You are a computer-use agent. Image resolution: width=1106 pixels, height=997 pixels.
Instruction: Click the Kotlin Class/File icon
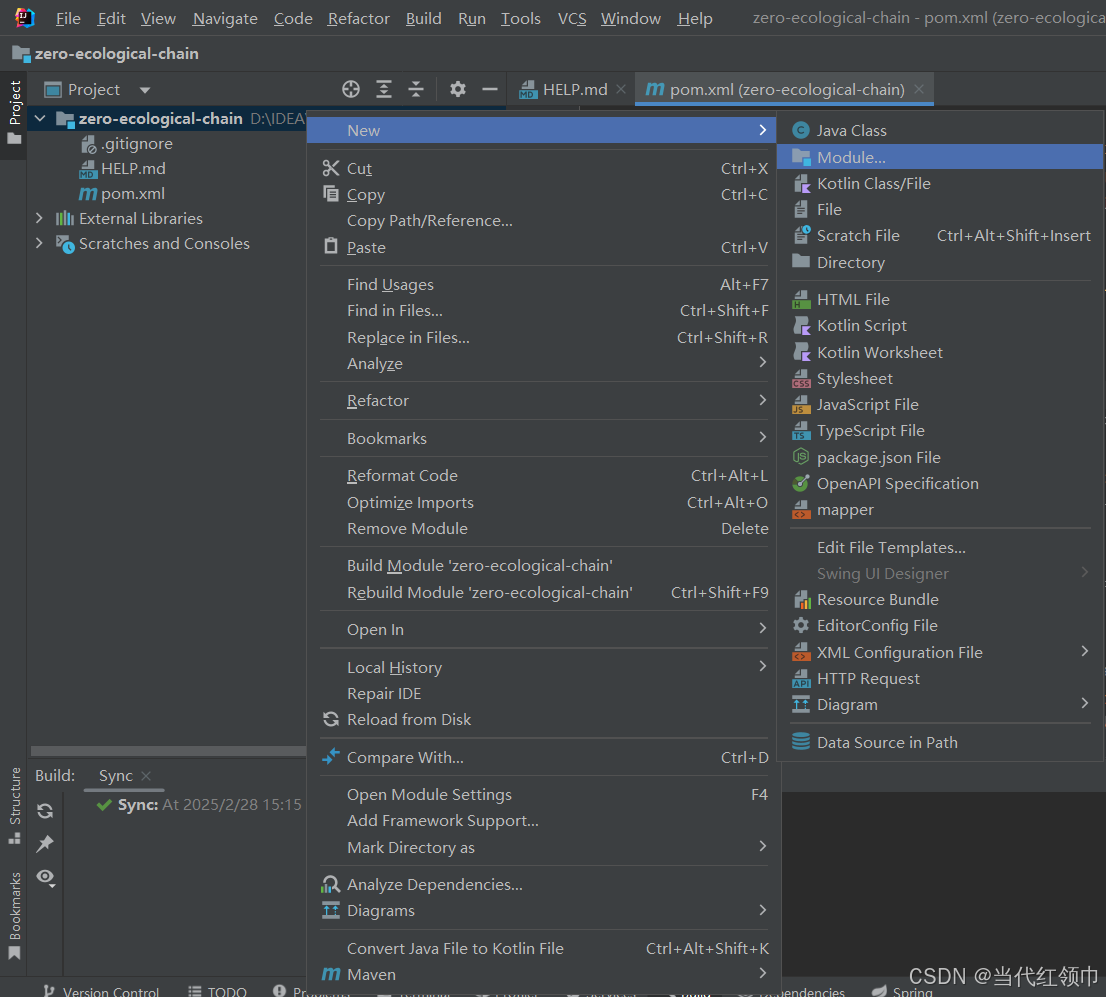(801, 183)
